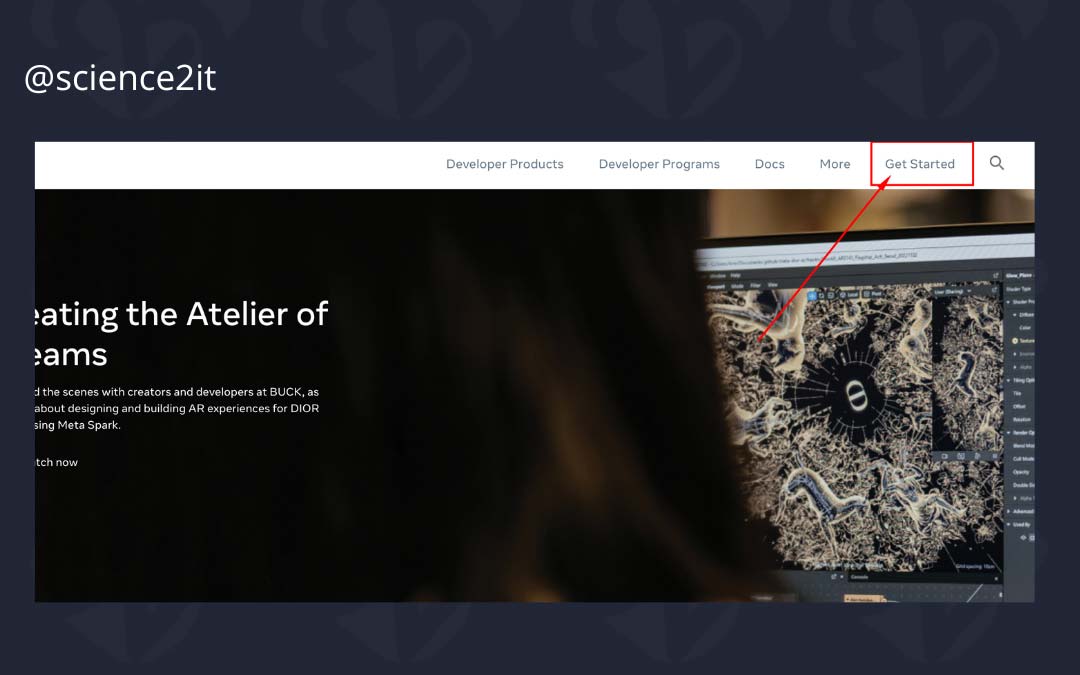Click the Atelier of Dreams headline
This screenshot has height=675, width=1080.
[x=182, y=334]
